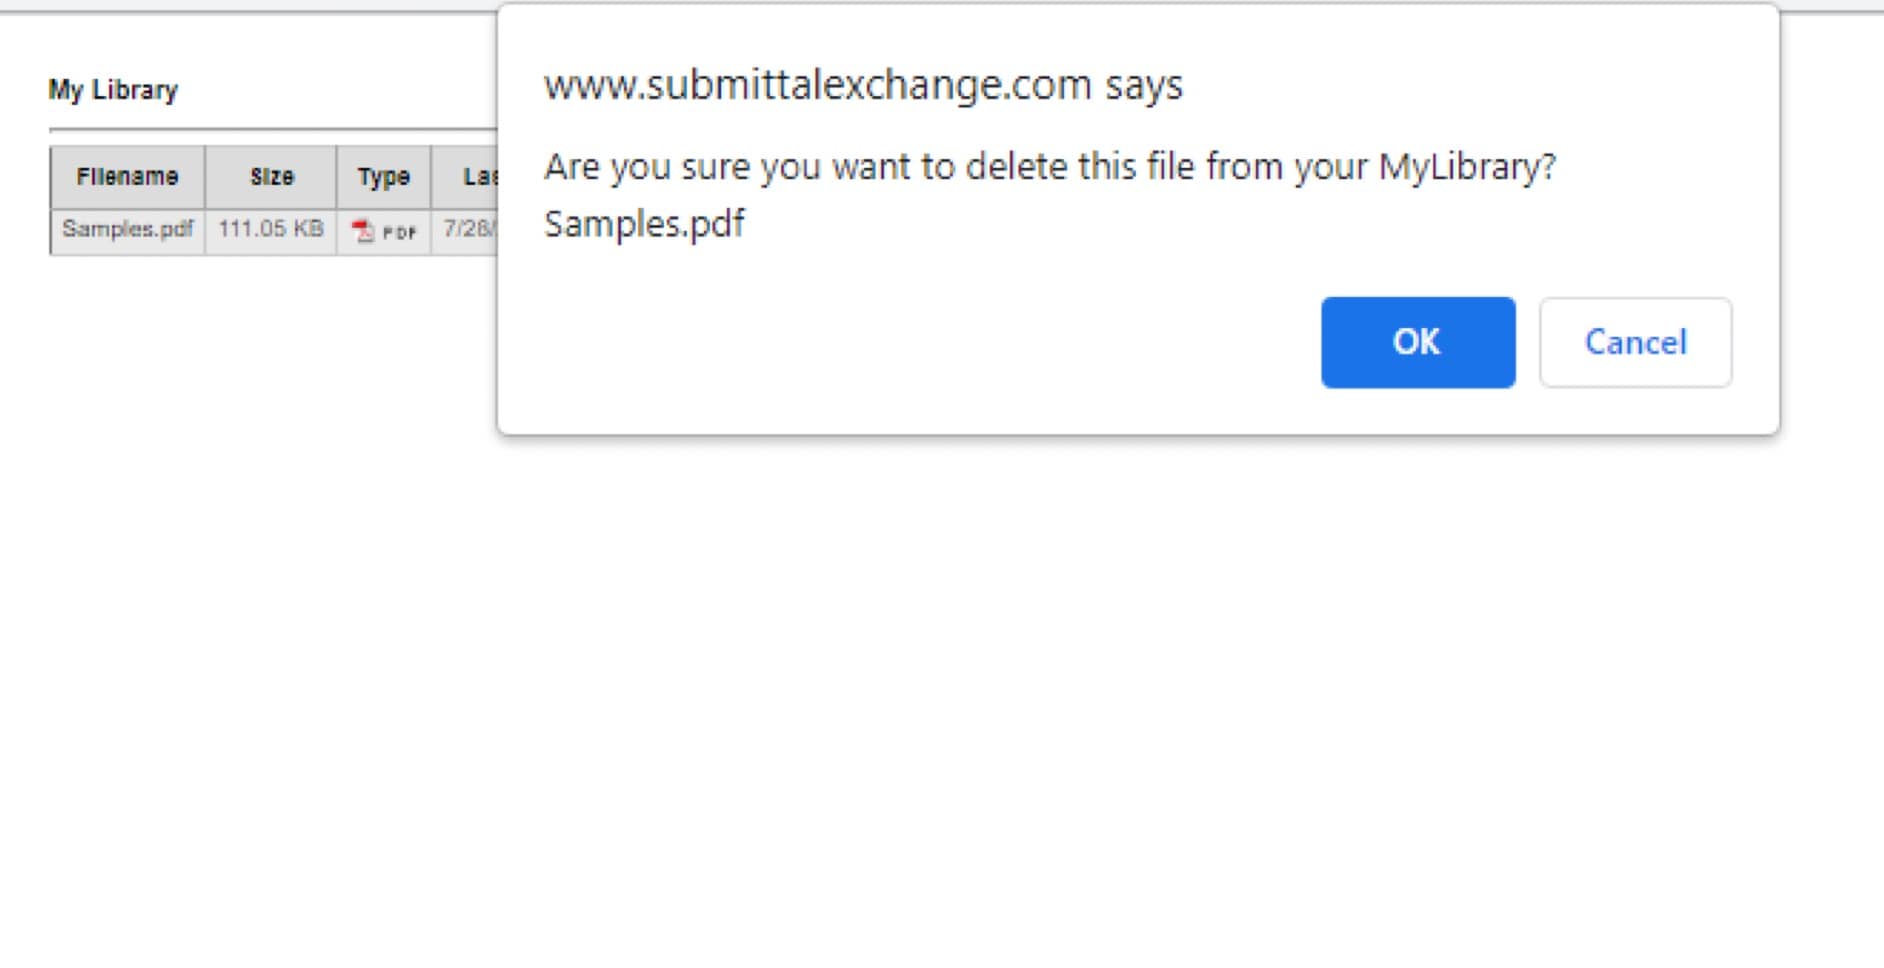The image size is (1884, 968).
Task: Click the word 'says' in the dialog title
Action: 1143,85
